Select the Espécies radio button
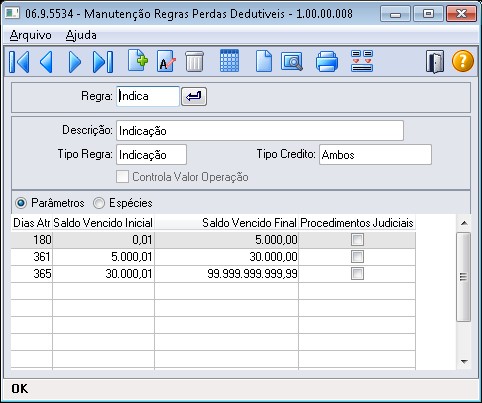This screenshot has height=403, width=482. click(x=99, y=203)
